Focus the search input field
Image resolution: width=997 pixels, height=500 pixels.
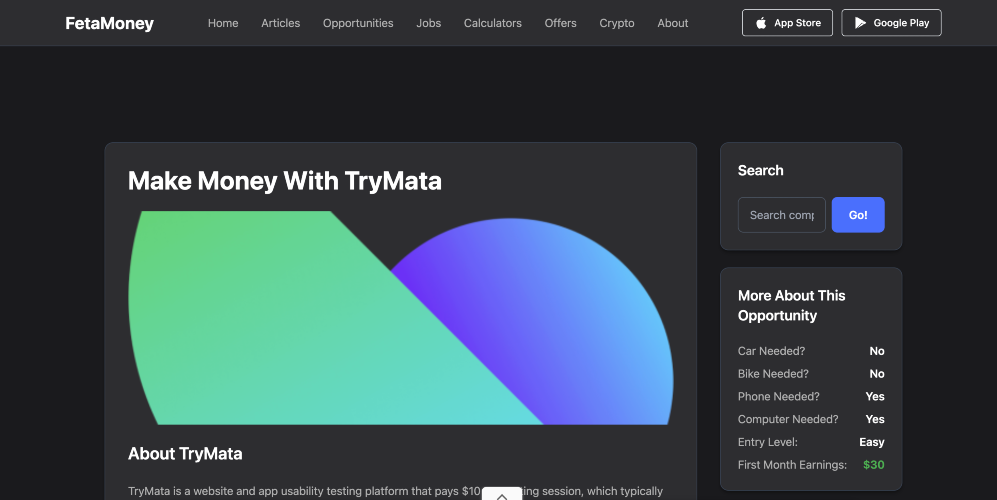click(x=781, y=215)
